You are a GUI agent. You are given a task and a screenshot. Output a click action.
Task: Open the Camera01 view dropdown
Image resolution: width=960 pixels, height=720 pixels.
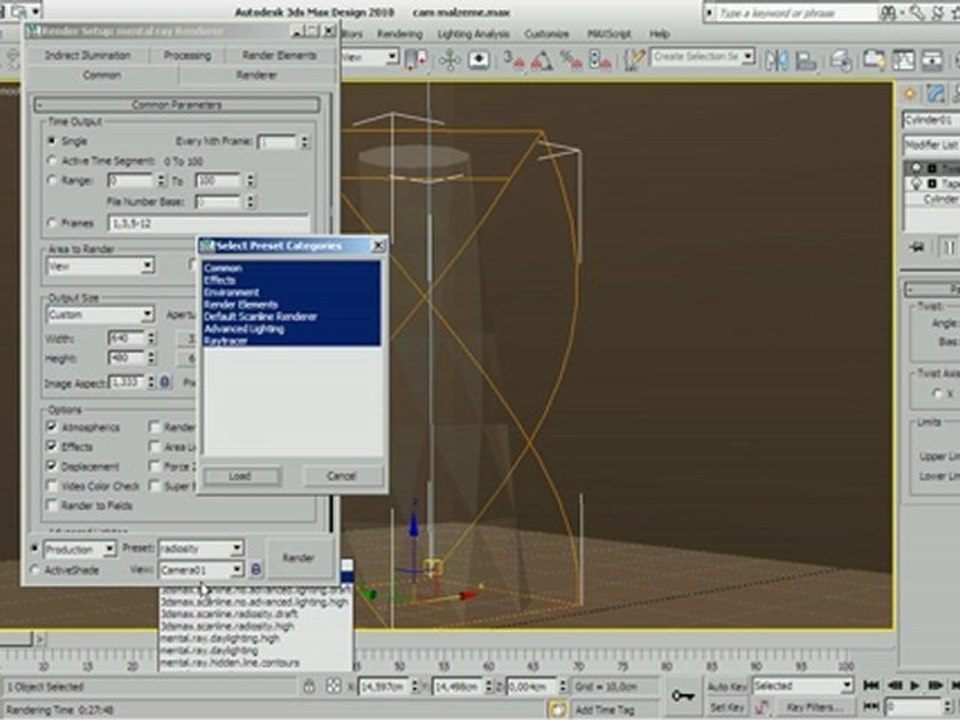(201, 570)
